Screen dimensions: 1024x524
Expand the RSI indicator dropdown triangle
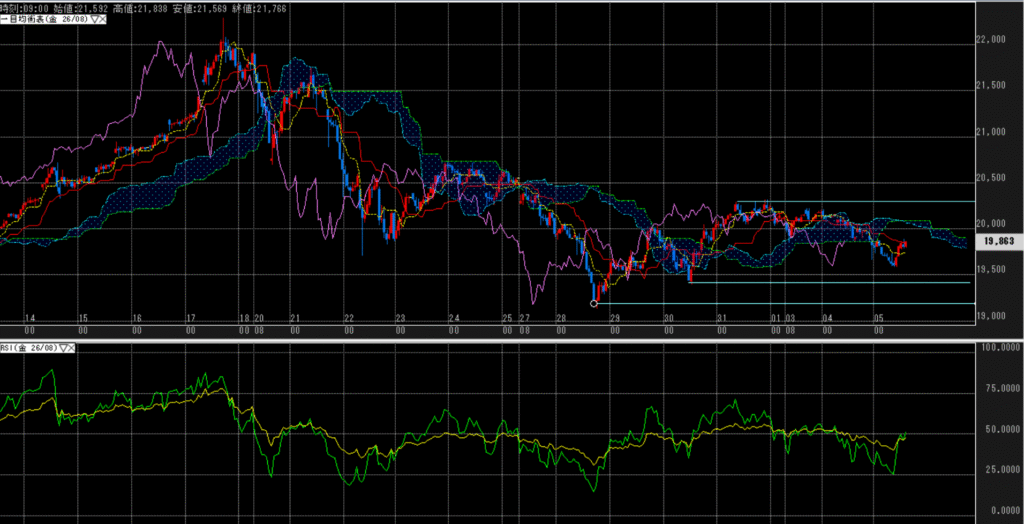pyautogui.click(x=66, y=348)
